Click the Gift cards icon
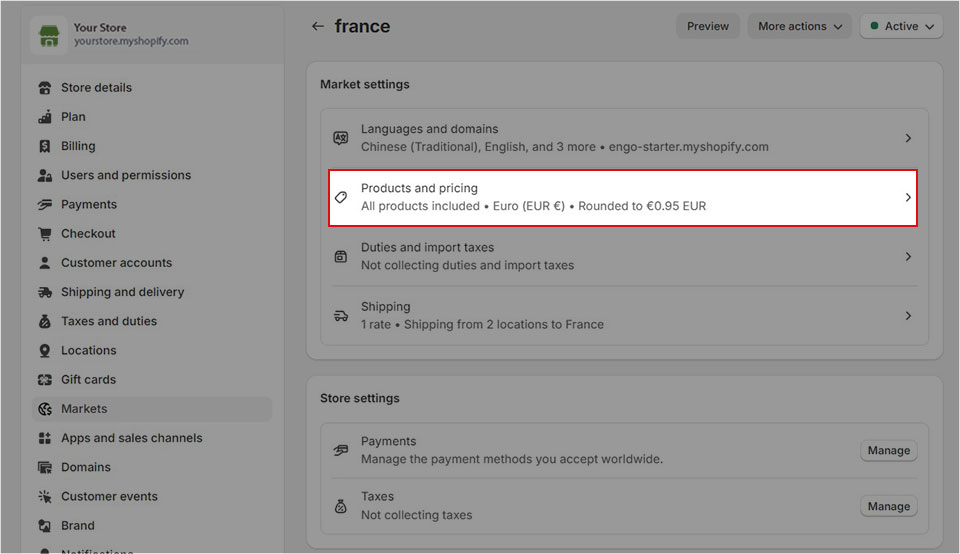Viewport: 960px width, 554px height. point(45,380)
